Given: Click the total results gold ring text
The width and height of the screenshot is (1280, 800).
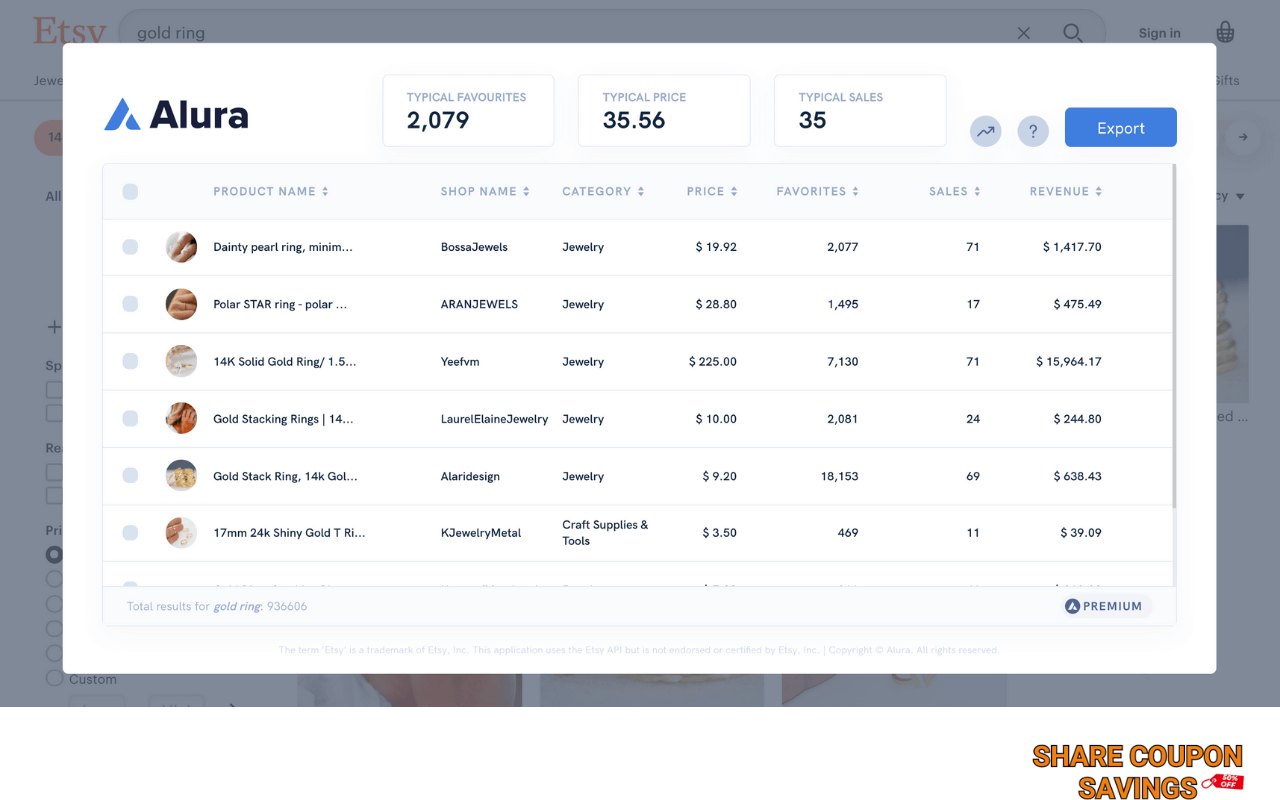Looking at the screenshot, I should click(x=217, y=606).
